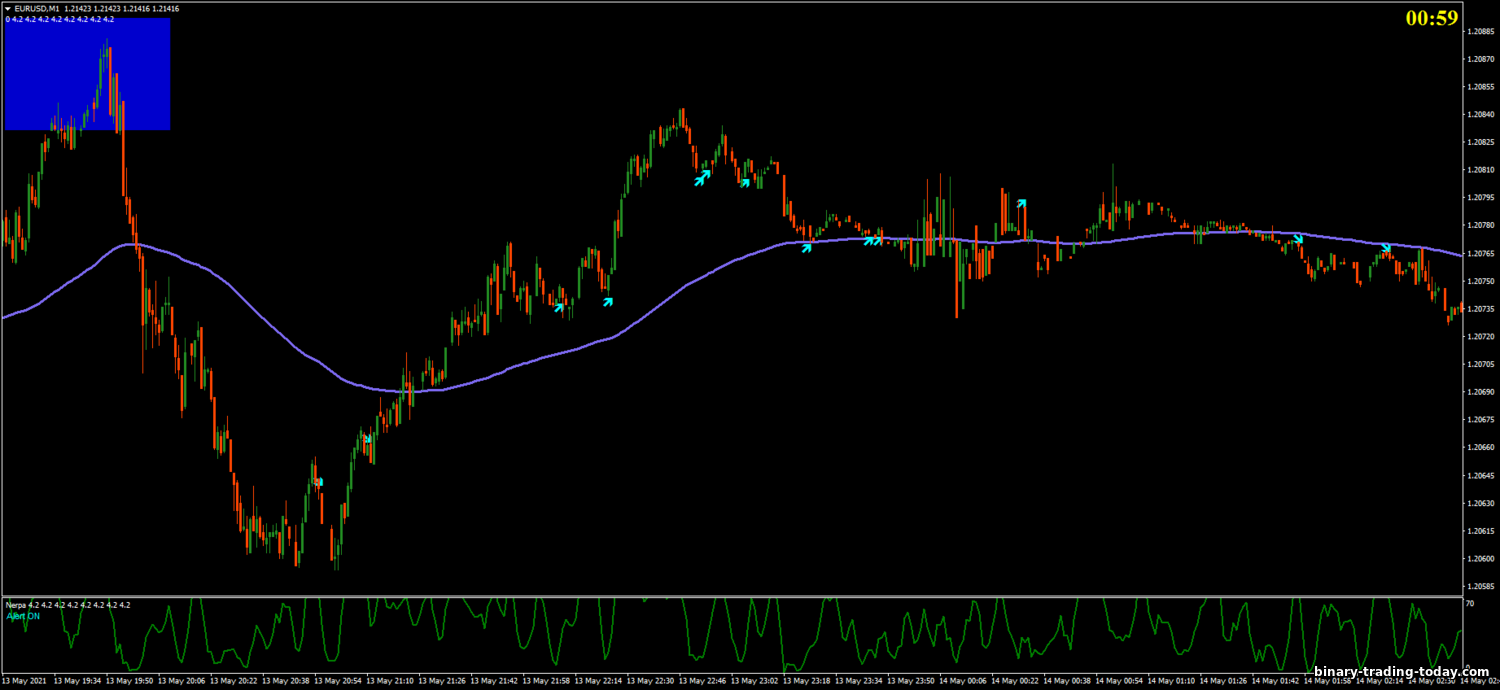Click the 13 May 21:10 time label
Image resolution: width=1500 pixels, height=690 pixels.
[390, 681]
